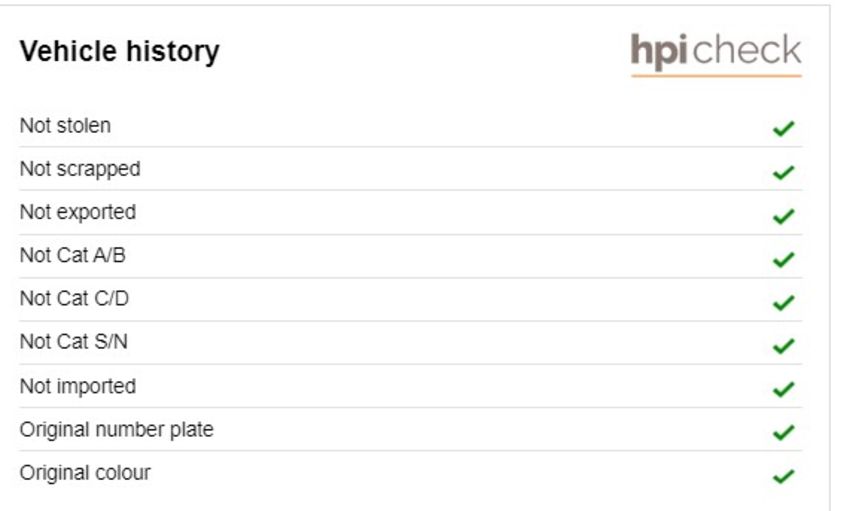
Task: Click the green tick for Not scrapped
Action: (x=783, y=172)
